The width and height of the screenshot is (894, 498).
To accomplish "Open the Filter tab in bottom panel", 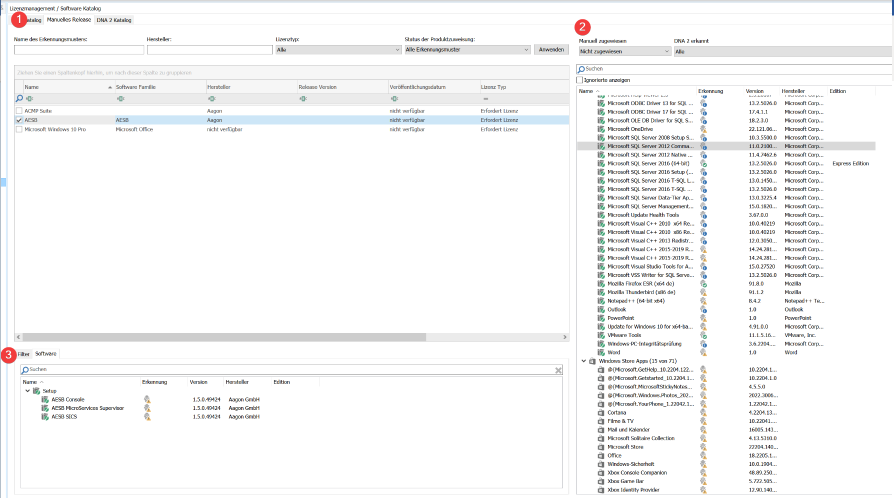I will pyautogui.click(x=24, y=354).
